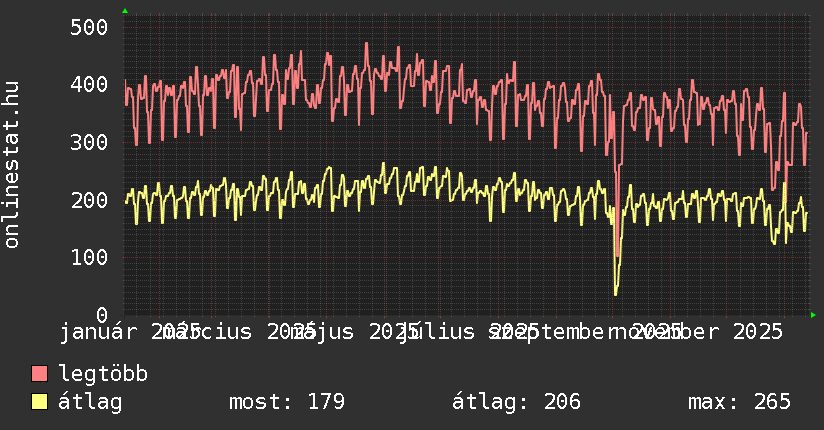Click the red line's highest peak
Image resolution: width=824 pixels, height=430 pixels.
pos(367,43)
